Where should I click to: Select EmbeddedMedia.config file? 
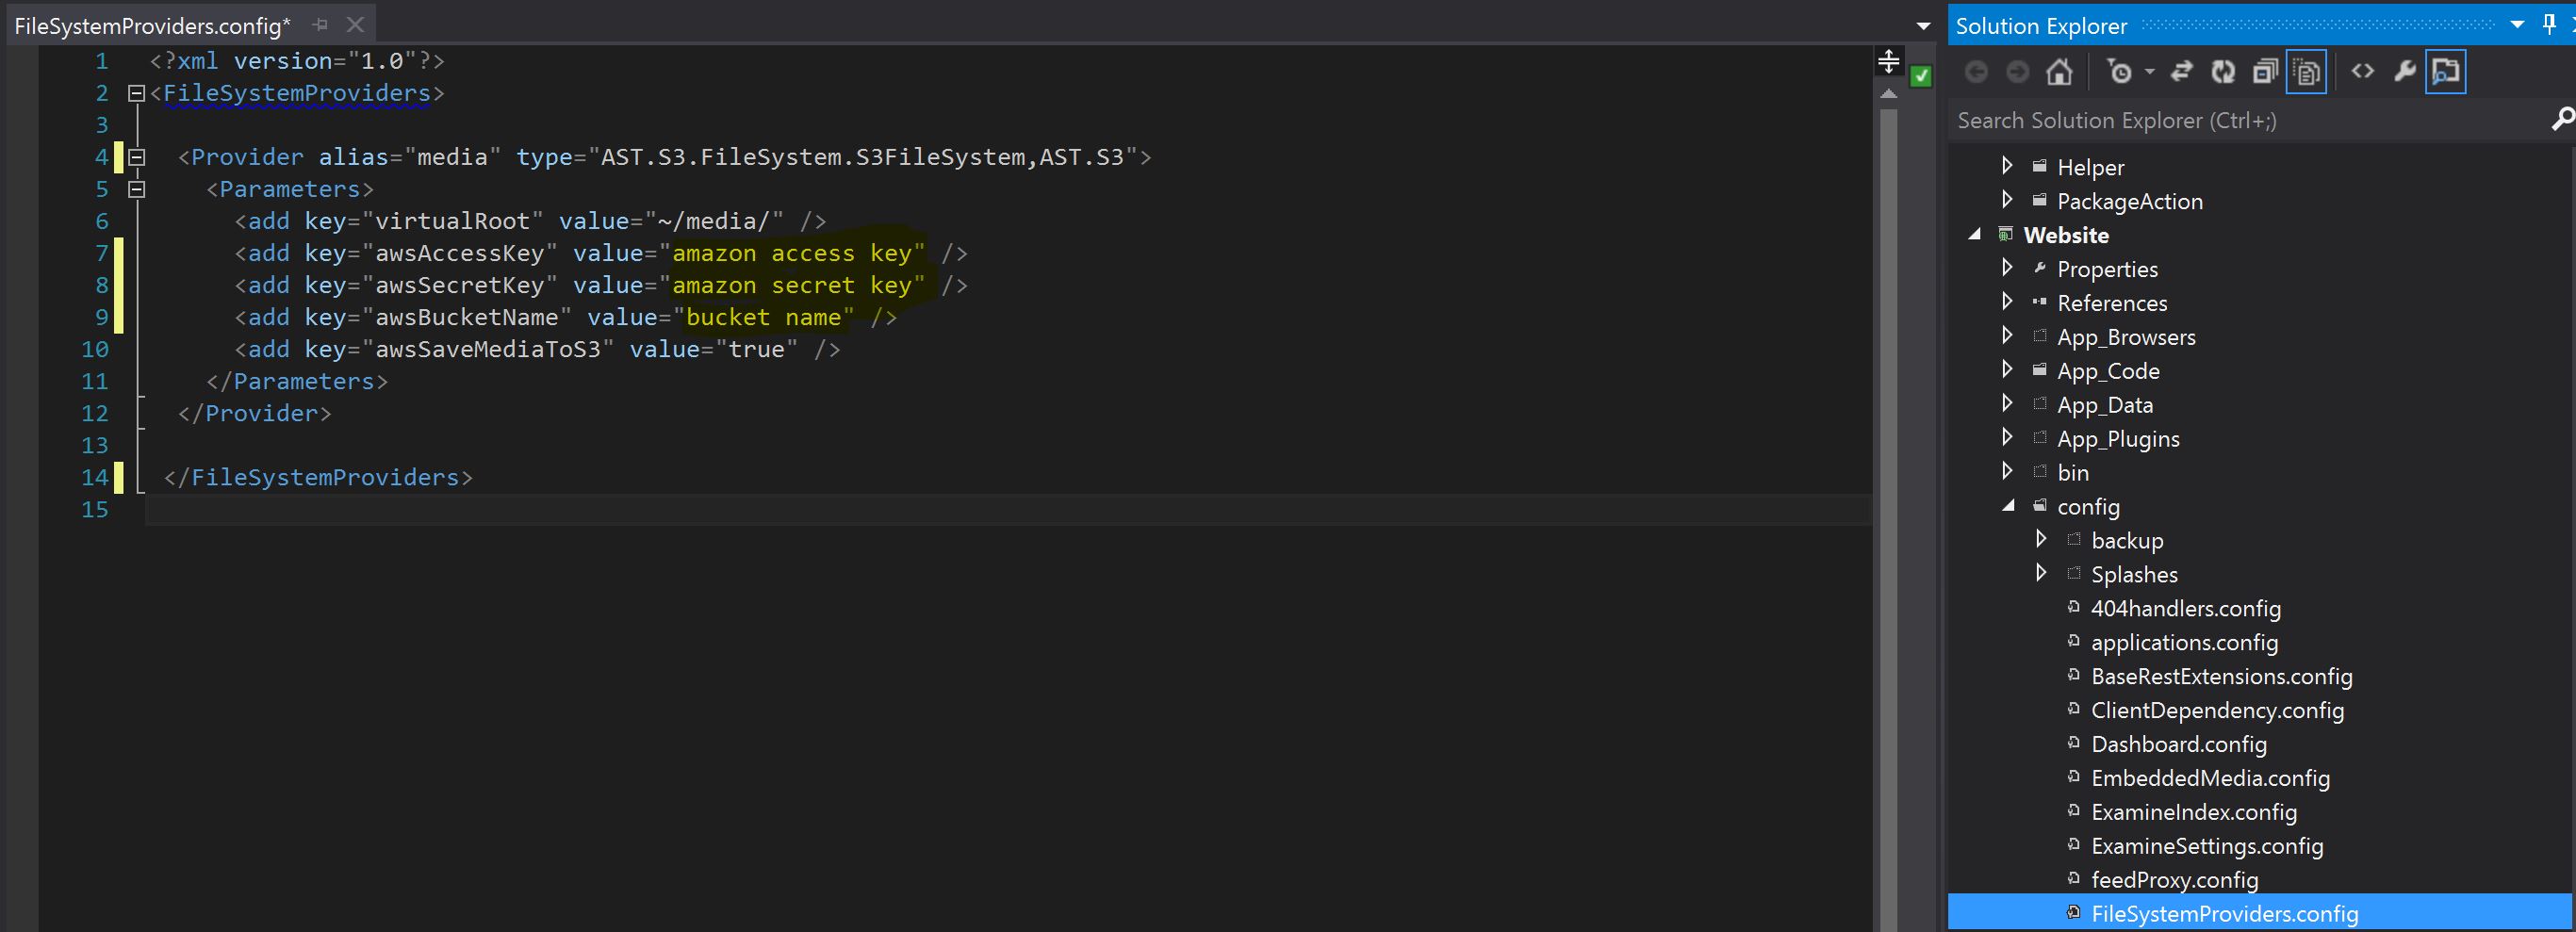pyautogui.click(x=2210, y=778)
